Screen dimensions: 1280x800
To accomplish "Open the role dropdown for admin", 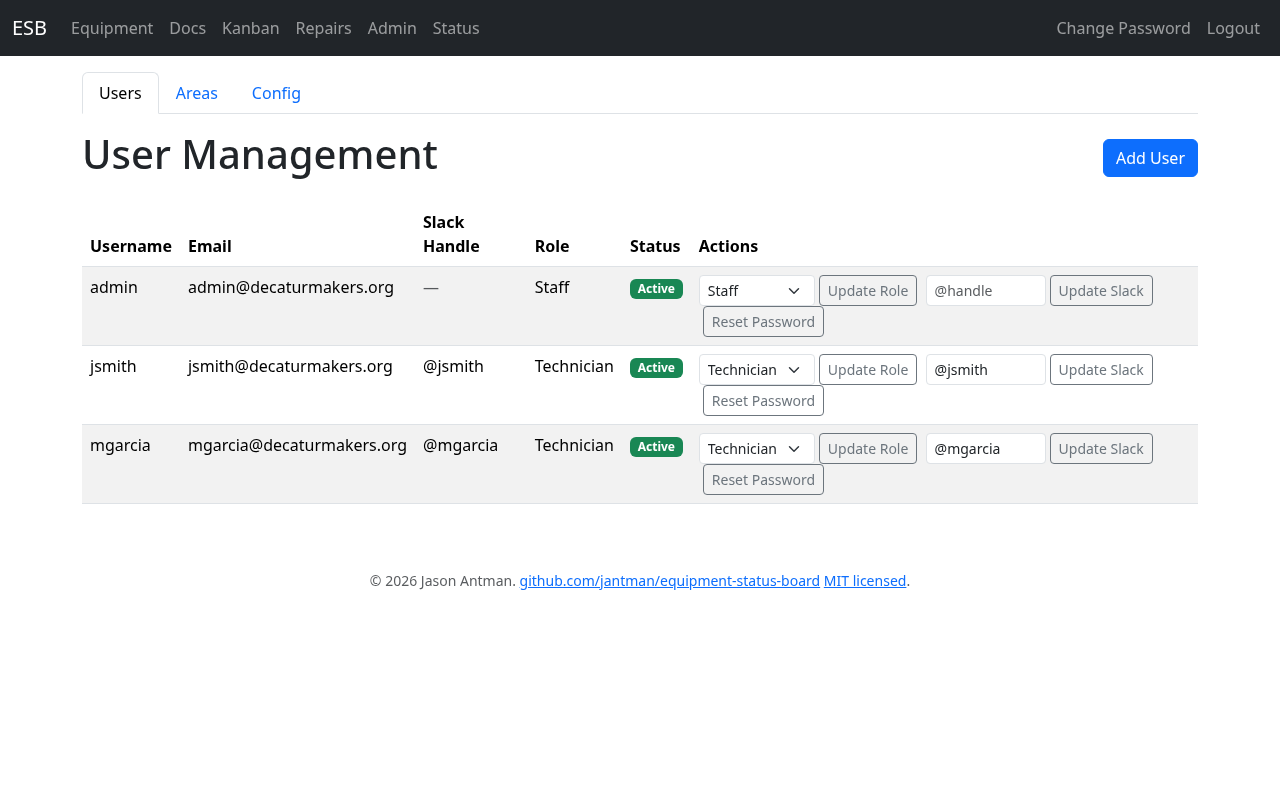I will point(756,291).
